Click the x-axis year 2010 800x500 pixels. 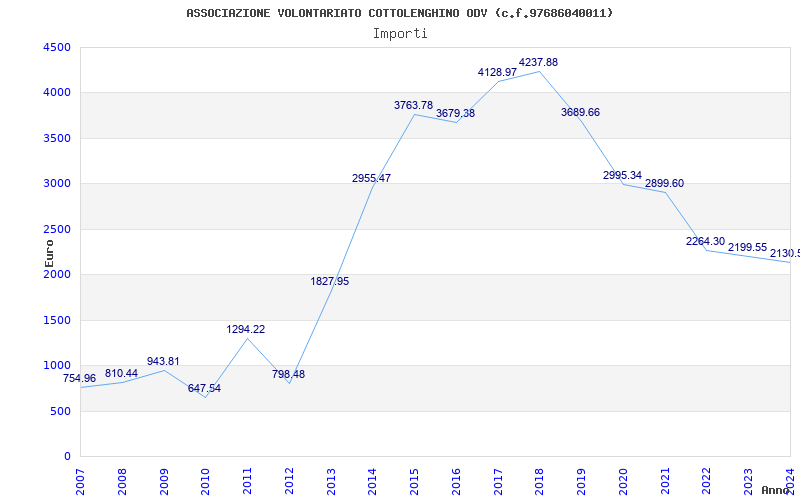pyautogui.click(x=205, y=482)
